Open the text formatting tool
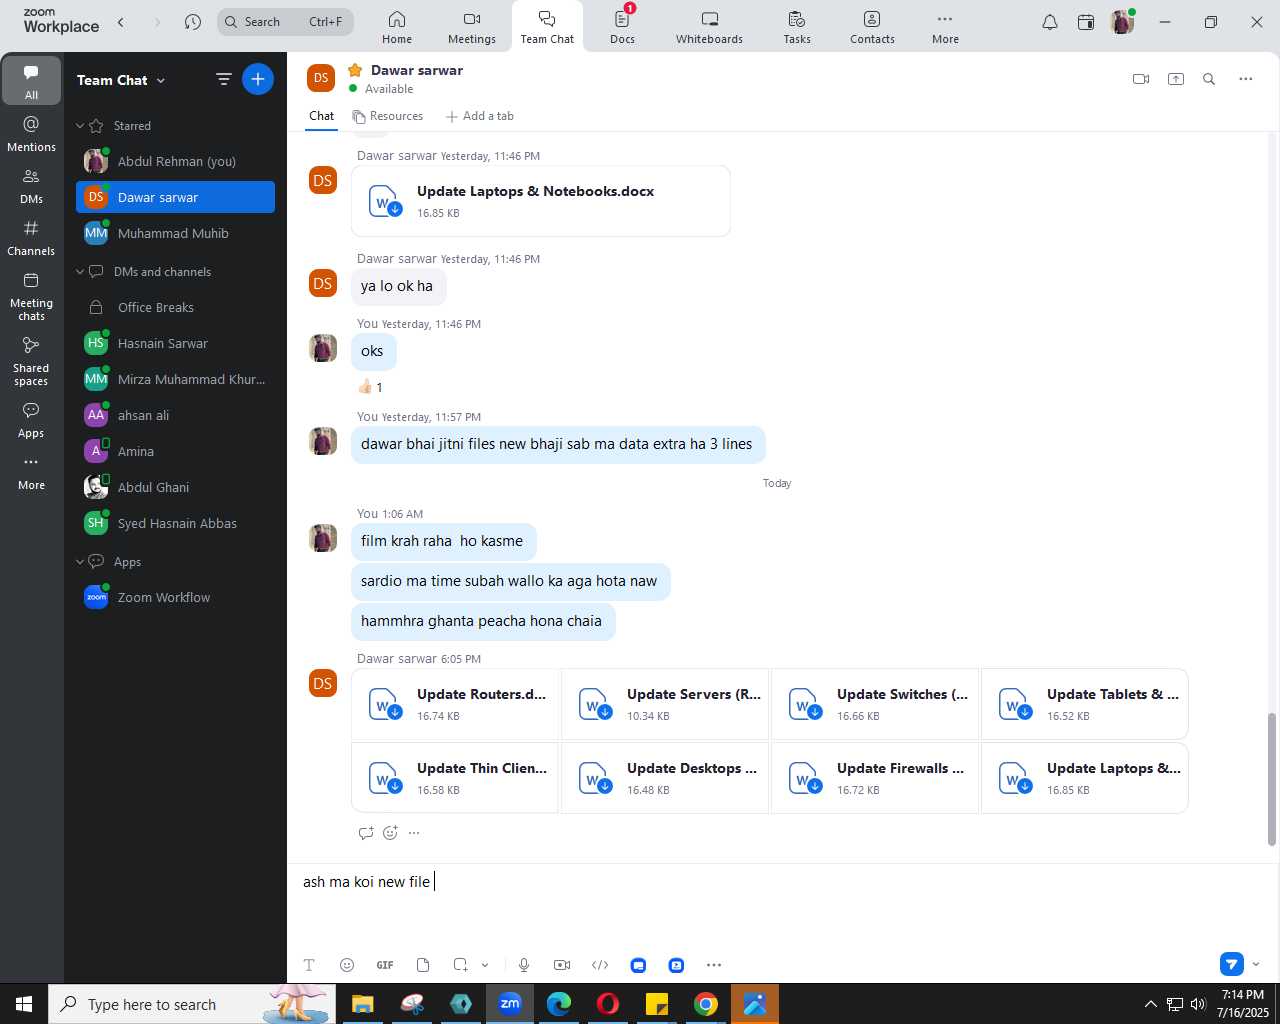Screen dimensions: 1280x1024 point(309,965)
